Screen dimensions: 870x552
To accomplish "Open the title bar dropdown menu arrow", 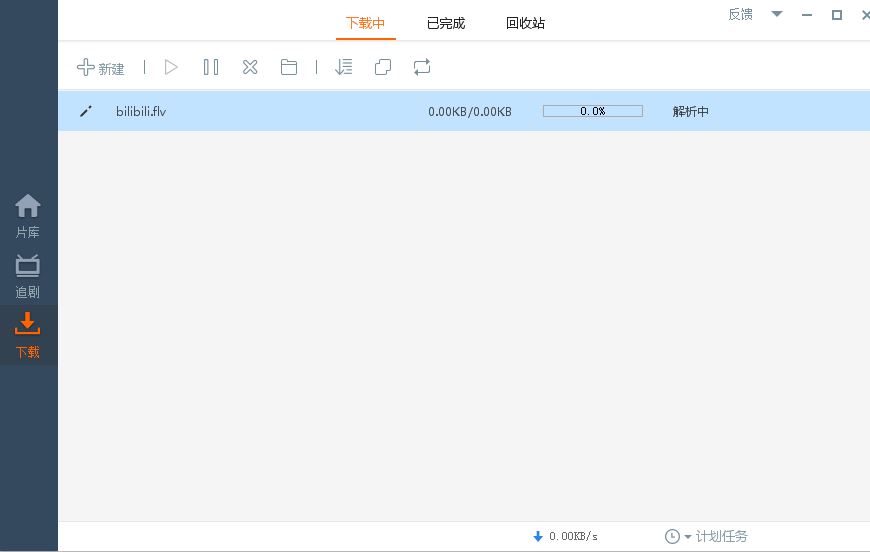I will [x=777, y=14].
